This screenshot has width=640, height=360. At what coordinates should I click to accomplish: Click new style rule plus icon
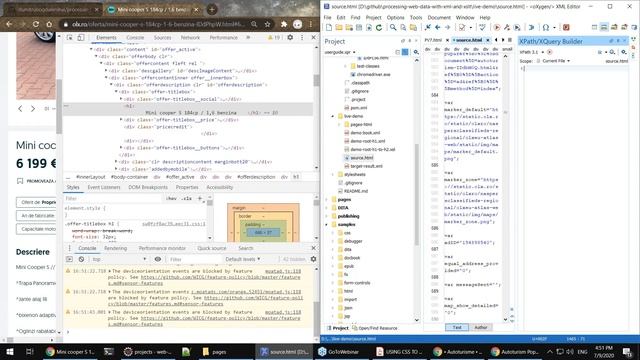coord(200,198)
